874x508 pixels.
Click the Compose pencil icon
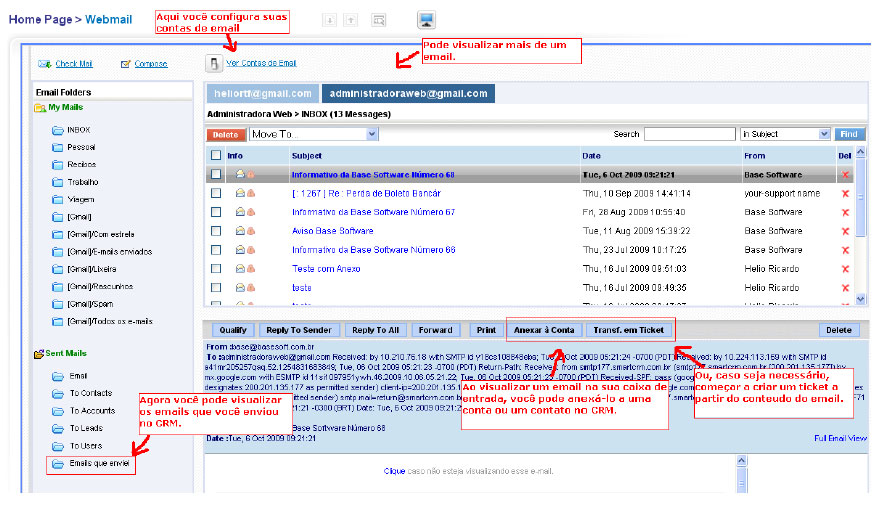(126, 64)
